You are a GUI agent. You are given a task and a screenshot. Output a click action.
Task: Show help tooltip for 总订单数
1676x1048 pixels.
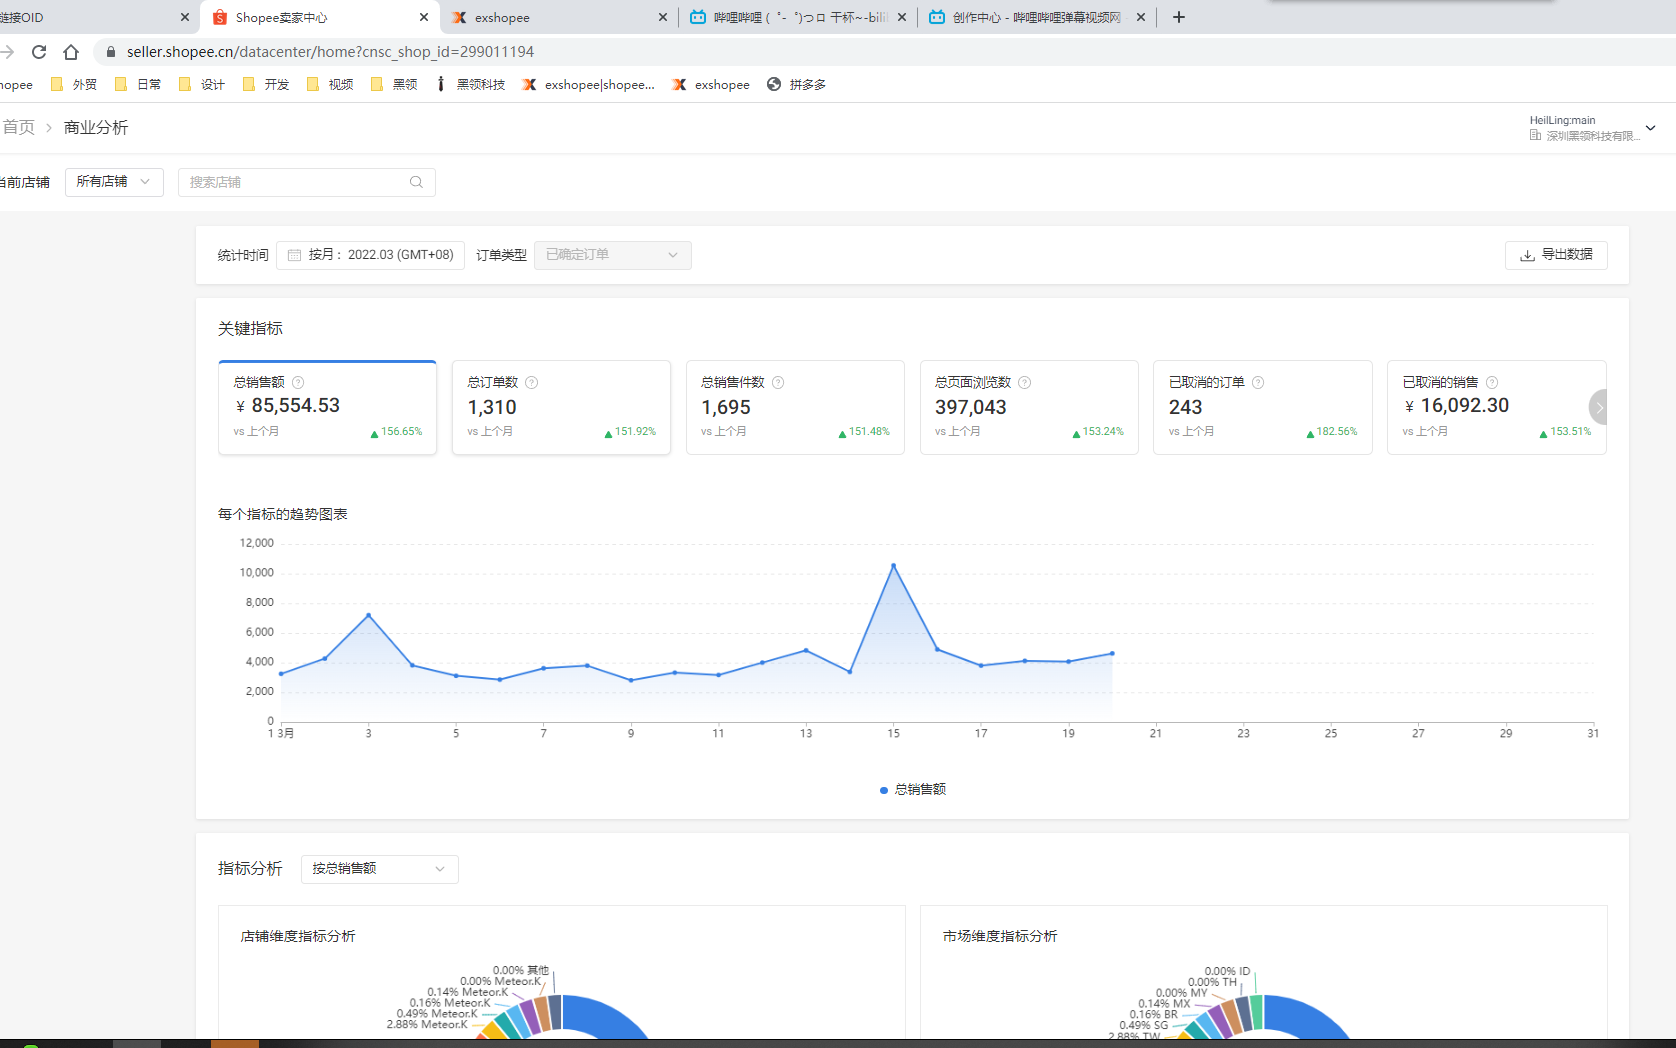coord(532,383)
